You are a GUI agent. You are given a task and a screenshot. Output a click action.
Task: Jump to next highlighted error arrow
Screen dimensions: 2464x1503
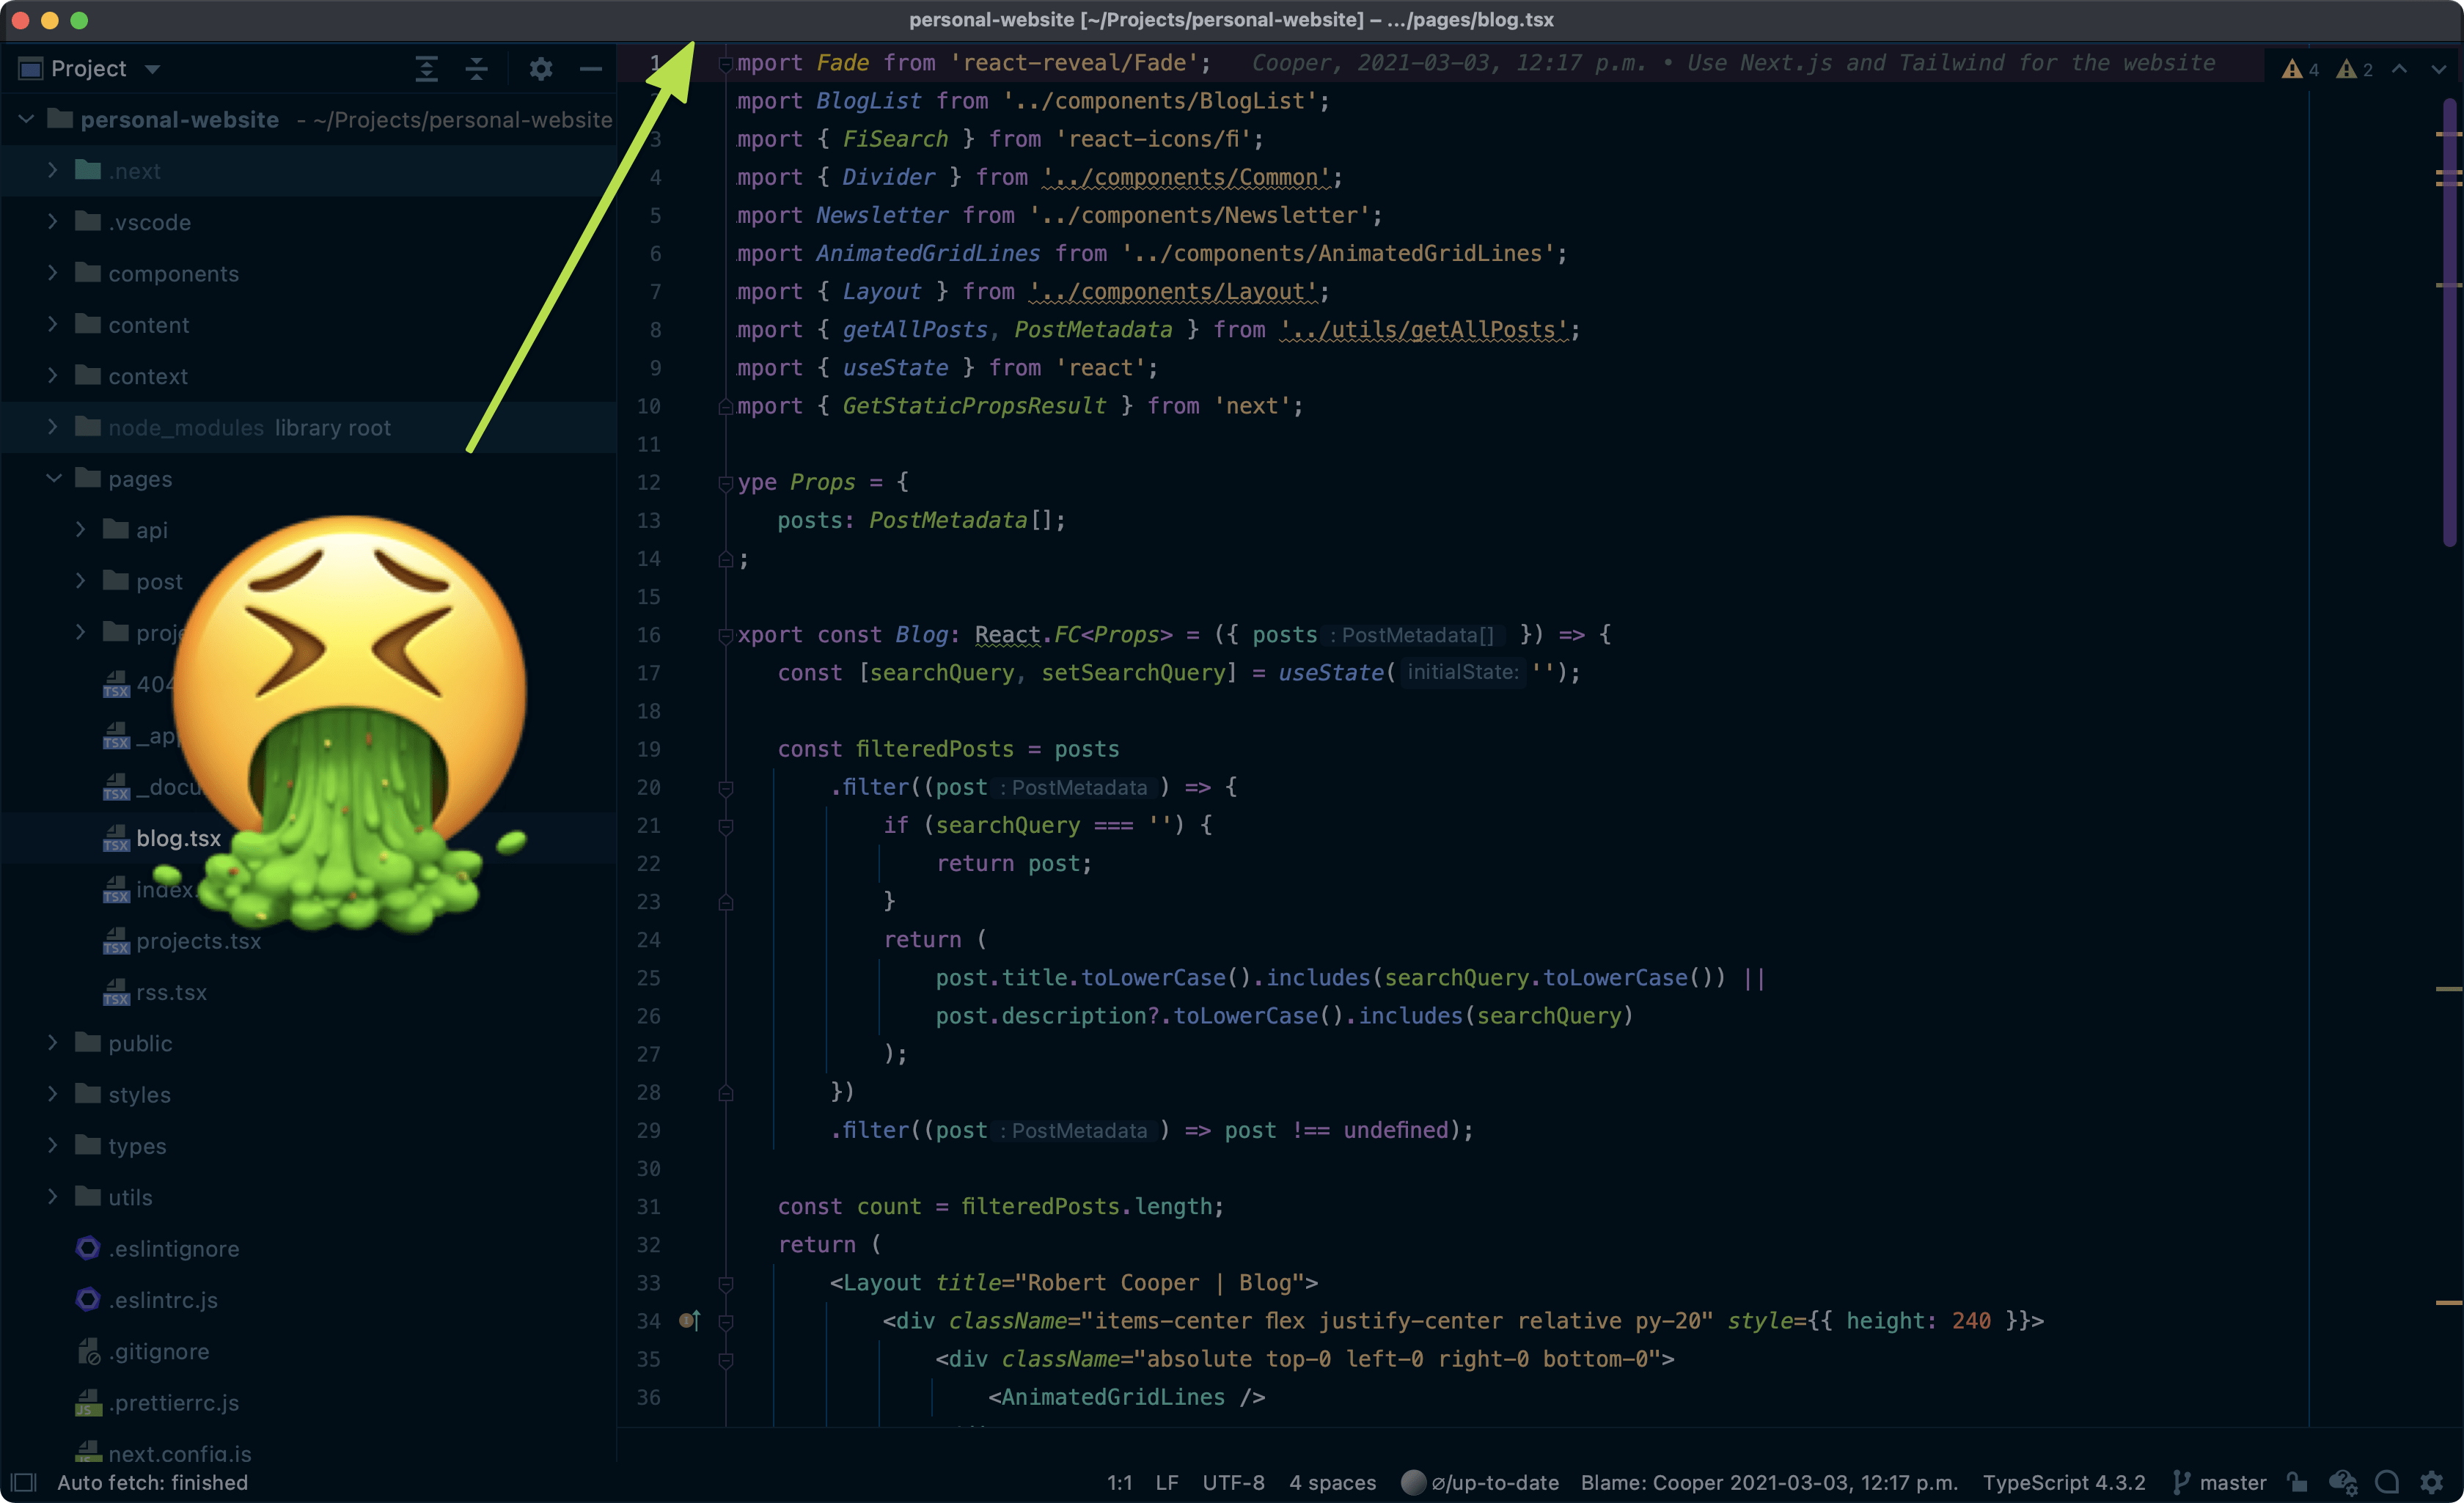coord(2438,69)
